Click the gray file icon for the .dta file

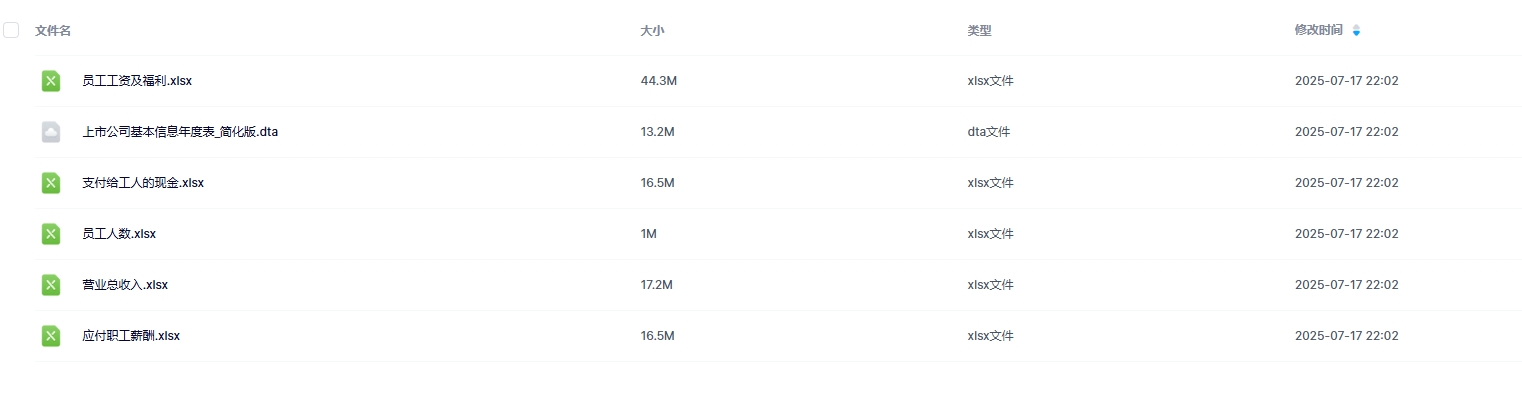coord(51,132)
